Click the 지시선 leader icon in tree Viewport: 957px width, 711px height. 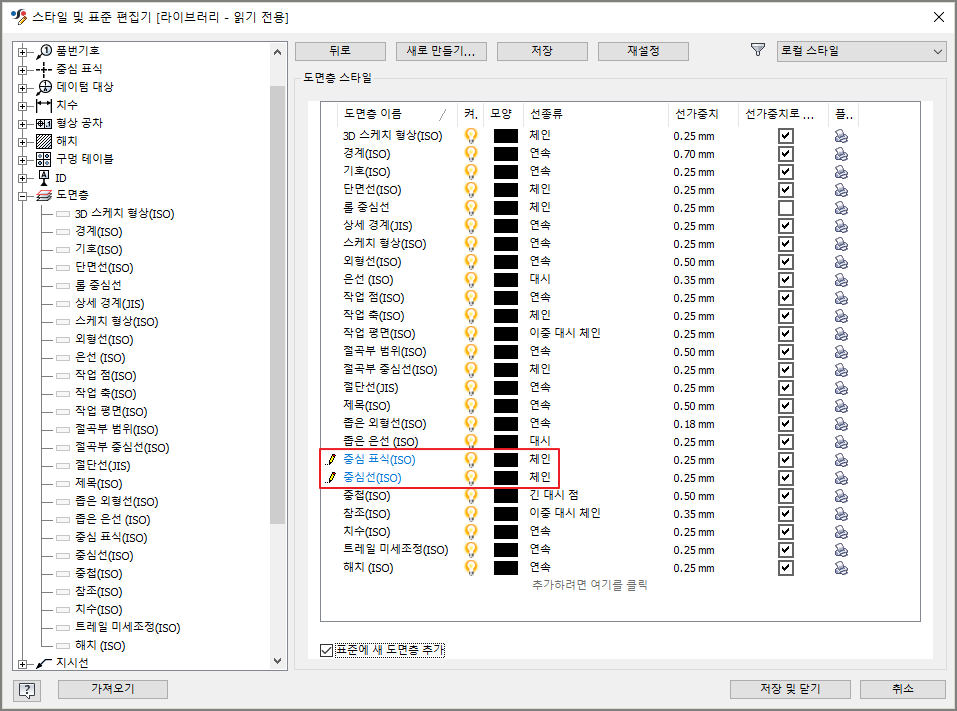(44, 663)
